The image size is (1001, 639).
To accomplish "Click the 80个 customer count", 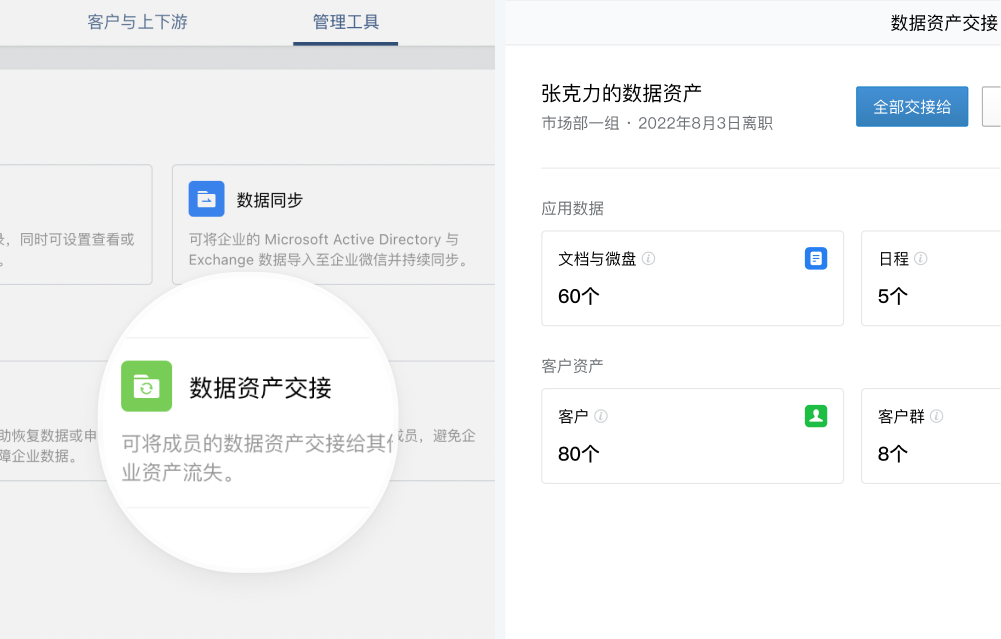I will click(576, 455).
